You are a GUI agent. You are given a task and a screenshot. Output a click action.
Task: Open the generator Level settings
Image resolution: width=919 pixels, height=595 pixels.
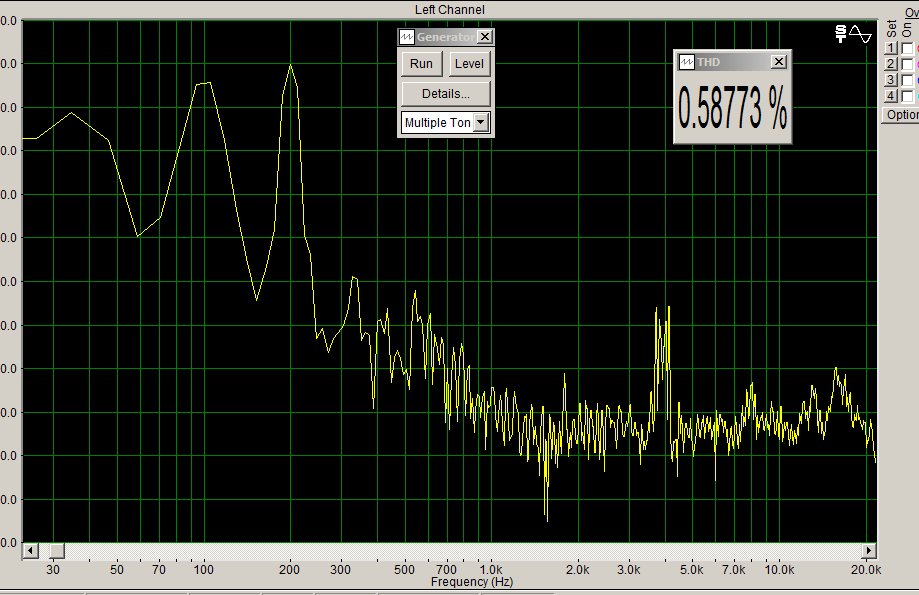(469, 64)
